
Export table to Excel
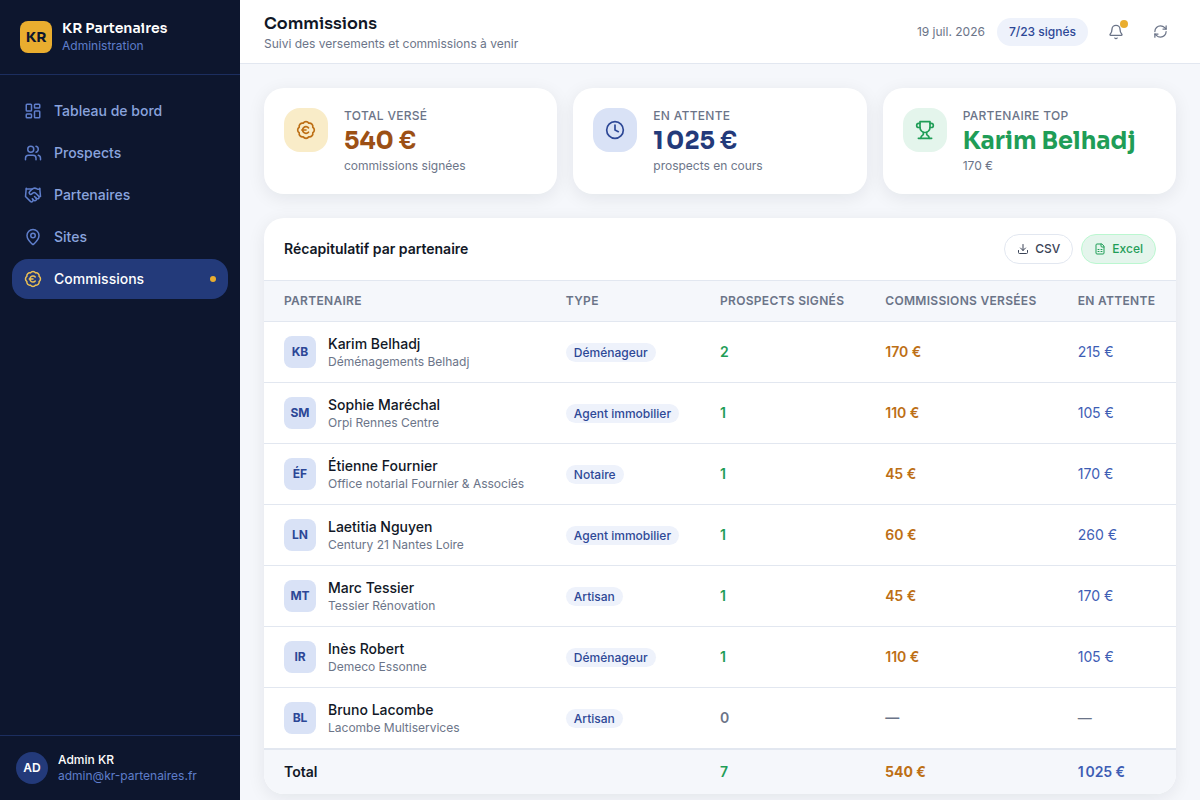pos(1118,249)
